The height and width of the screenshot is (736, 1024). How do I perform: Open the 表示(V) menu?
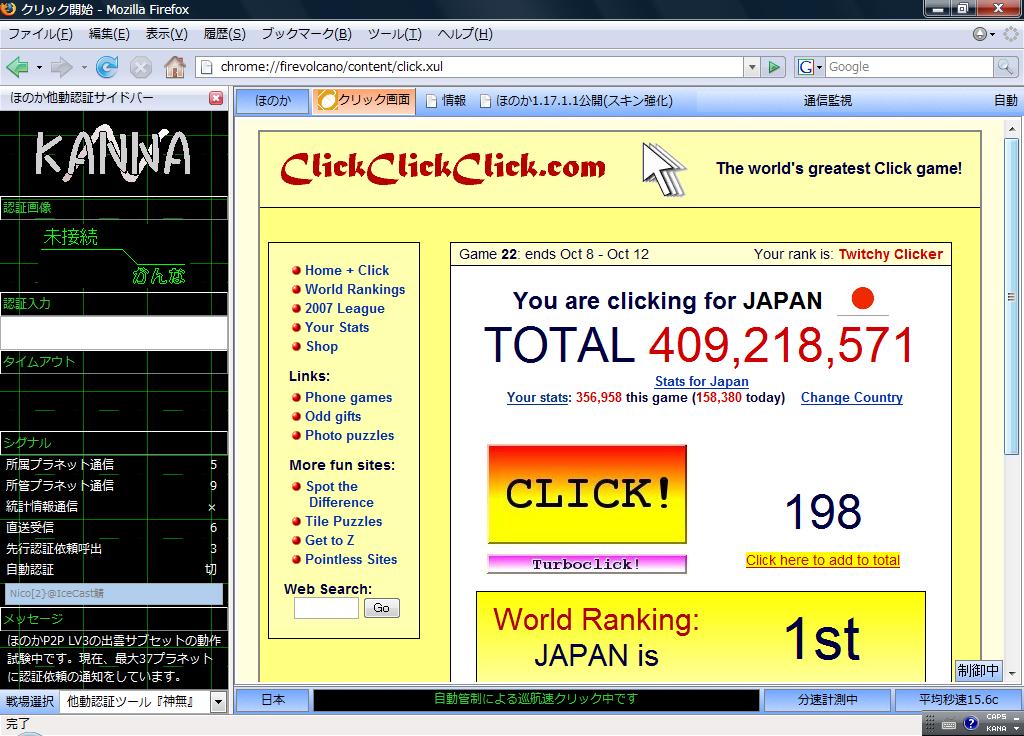tap(167, 34)
